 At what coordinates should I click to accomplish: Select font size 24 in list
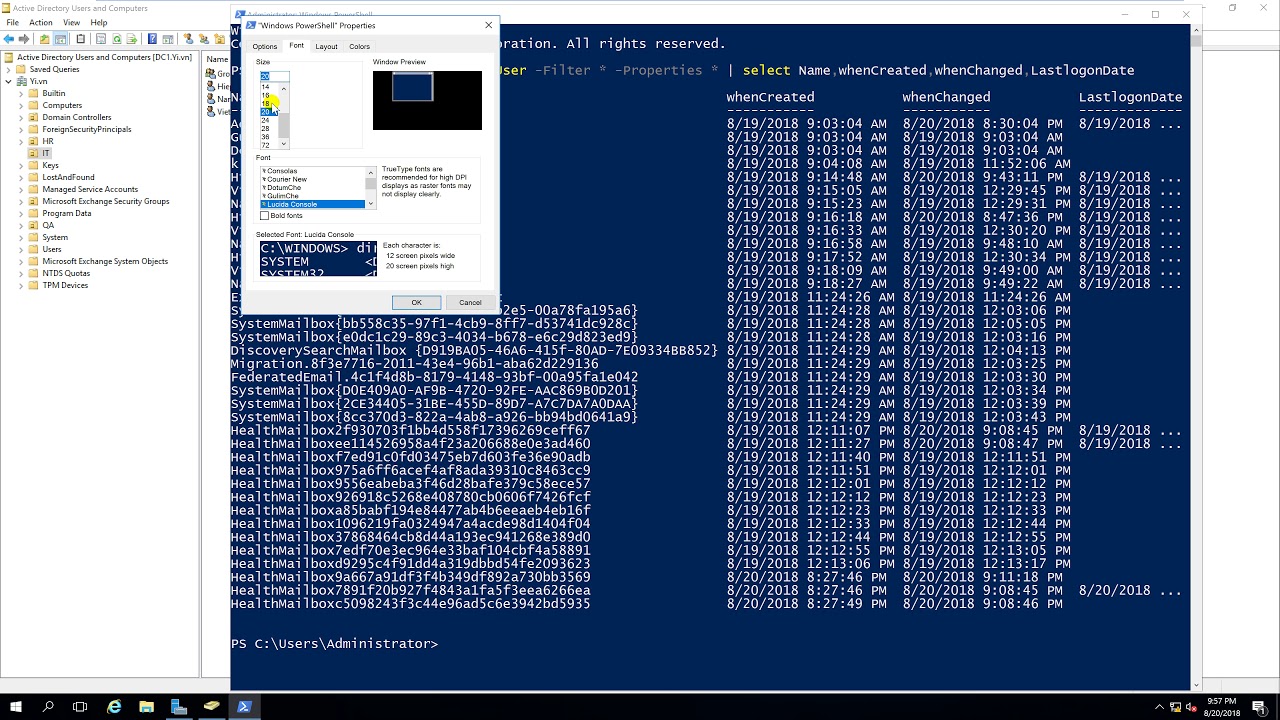266,120
